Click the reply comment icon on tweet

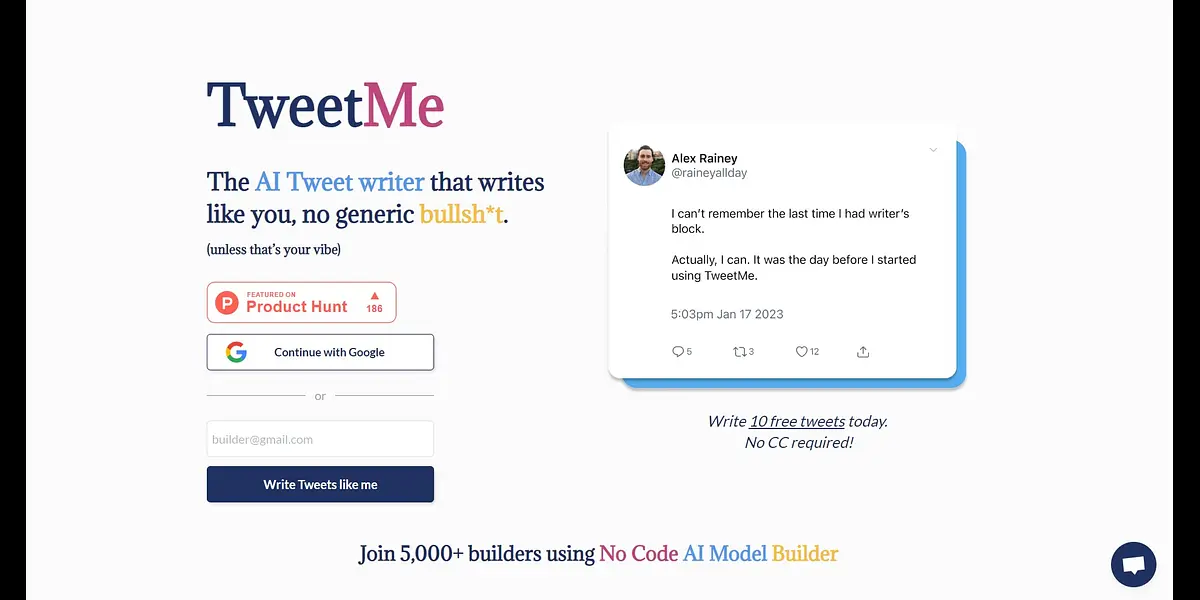click(x=678, y=351)
